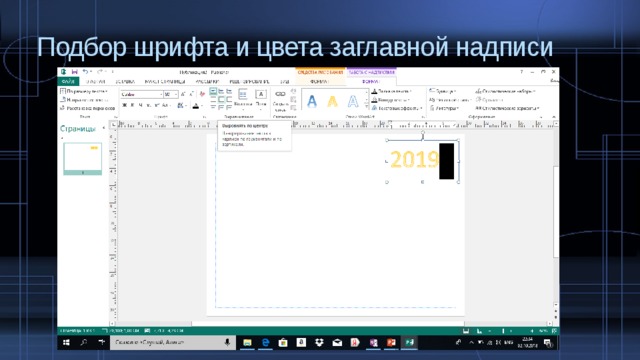Screen dimensions: 640x360
Task: Open the Dropbox icon on the taskbar
Action: [x=319, y=342]
